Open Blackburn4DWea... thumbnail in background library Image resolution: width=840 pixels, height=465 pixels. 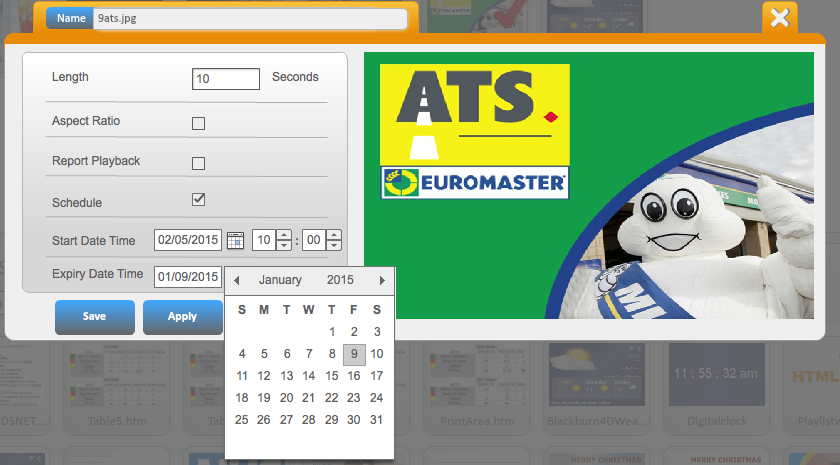click(597, 387)
